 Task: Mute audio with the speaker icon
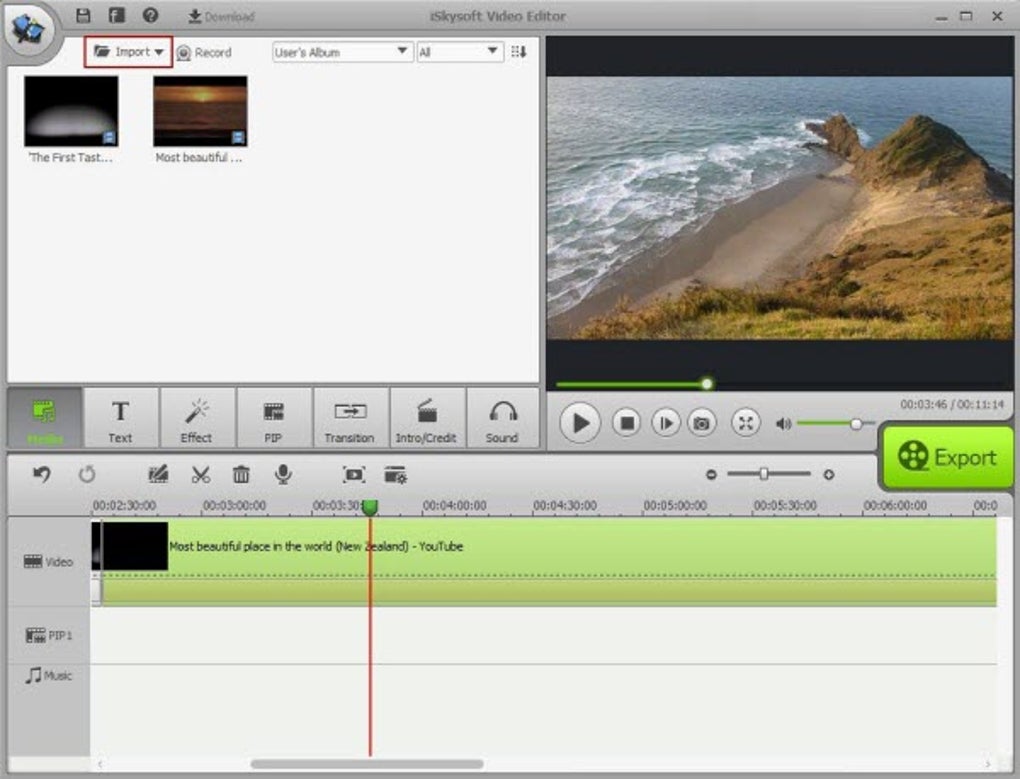coord(786,423)
